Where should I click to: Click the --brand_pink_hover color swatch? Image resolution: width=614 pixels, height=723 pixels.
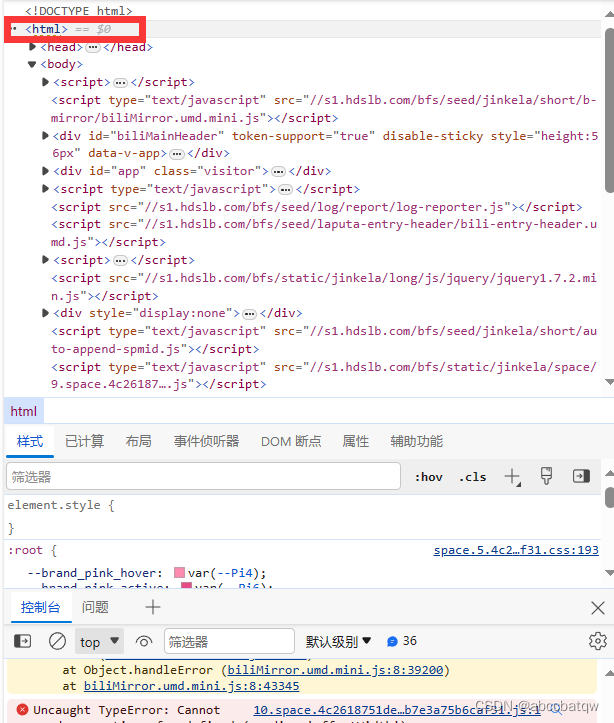click(x=179, y=573)
